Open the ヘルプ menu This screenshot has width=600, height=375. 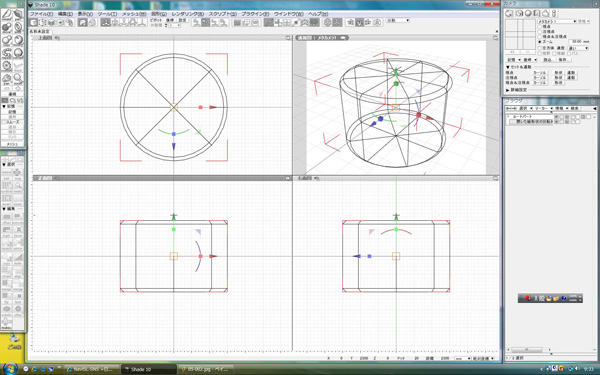pyautogui.click(x=318, y=14)
